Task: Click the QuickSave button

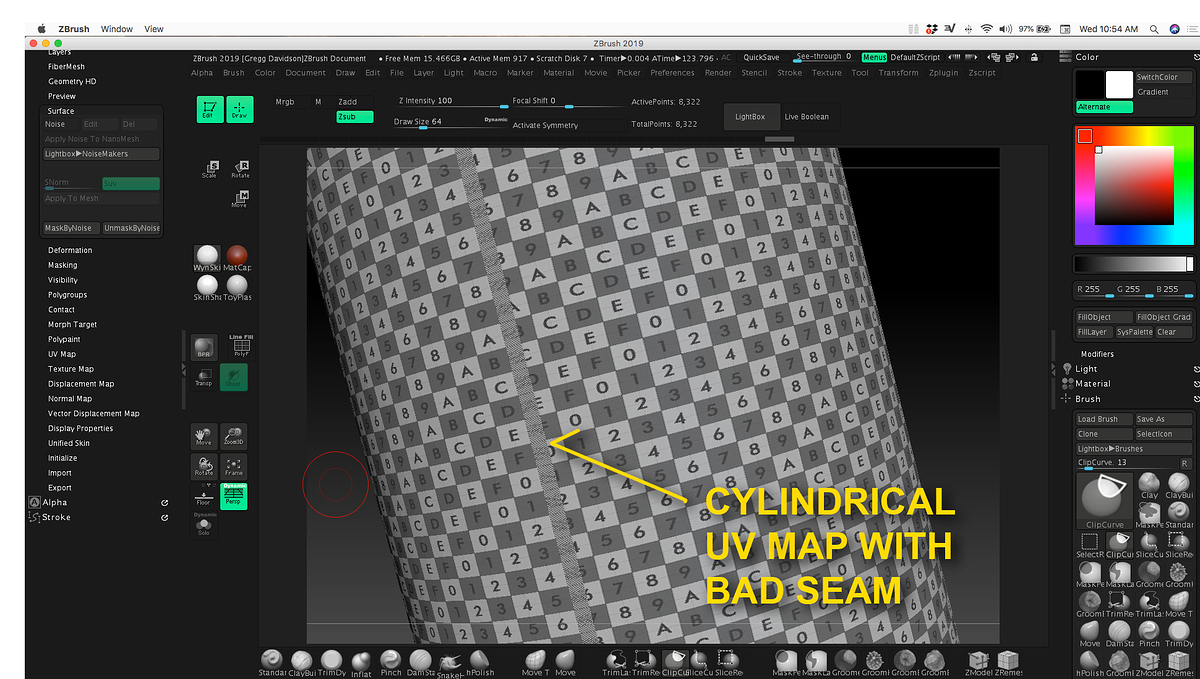Action: click(761, 57)
